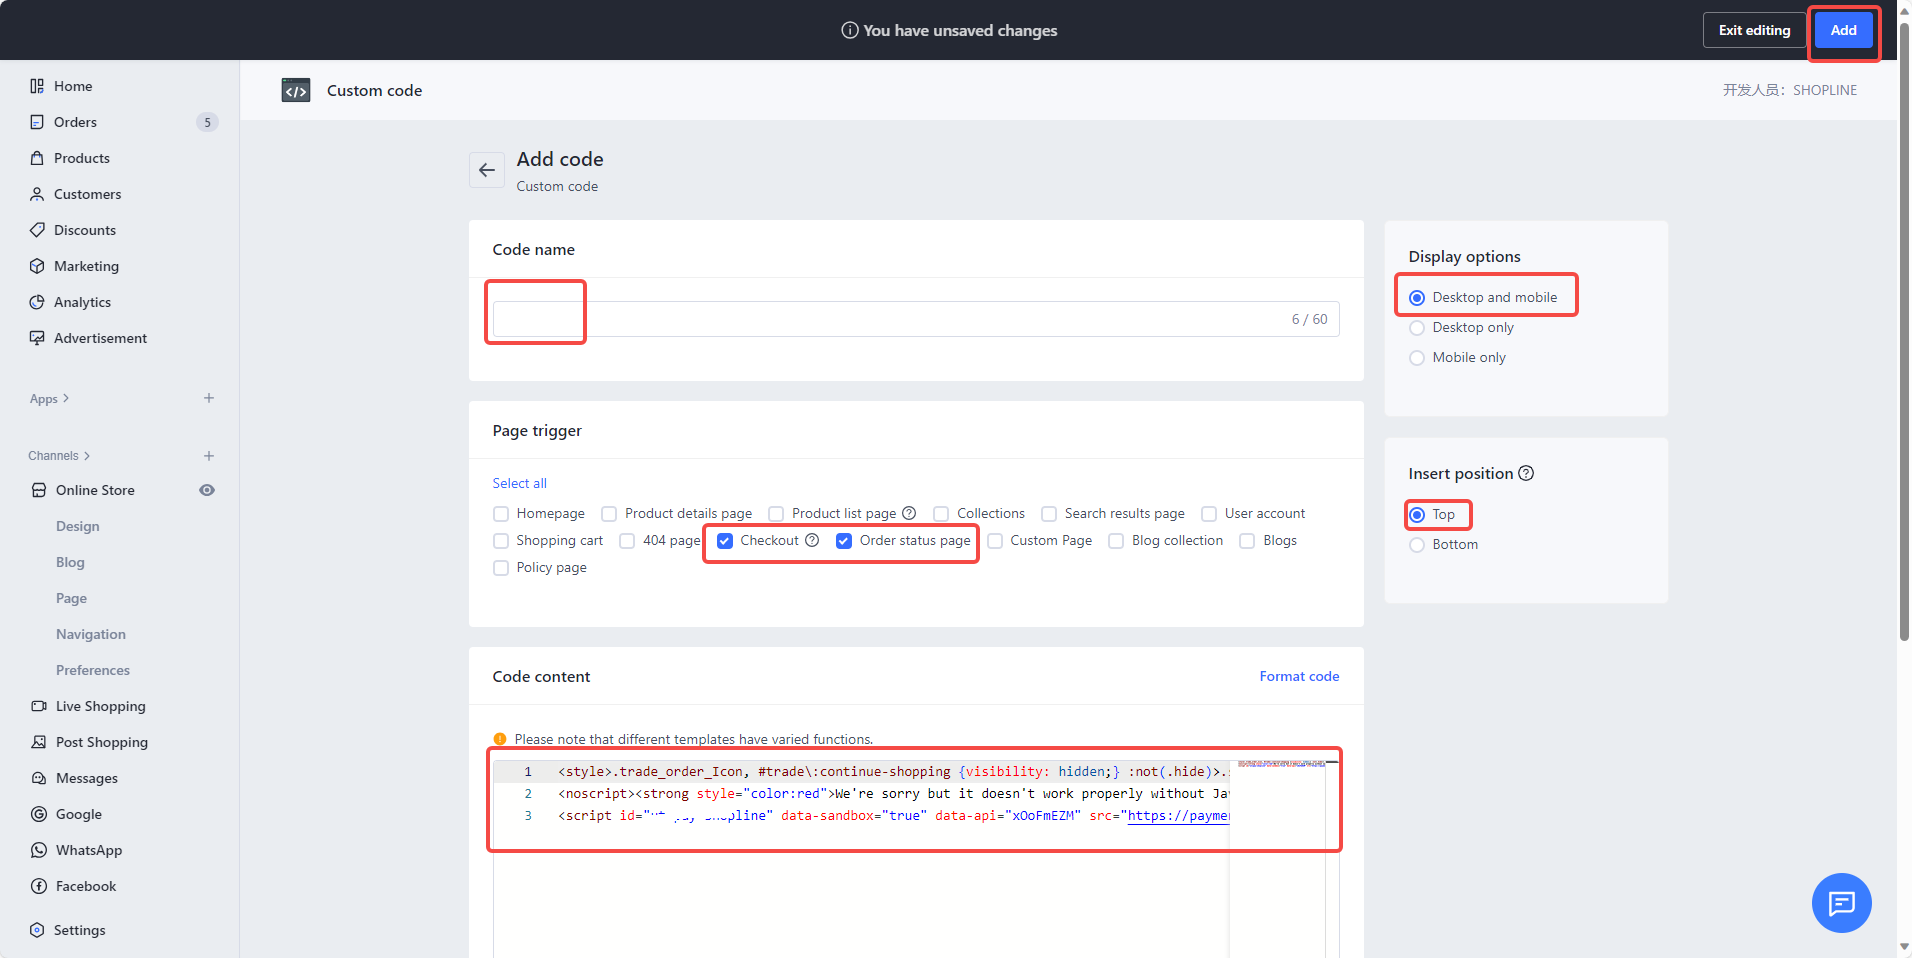
Task: Click the orange notice icon above code editor
Action: tap(500, 739)
